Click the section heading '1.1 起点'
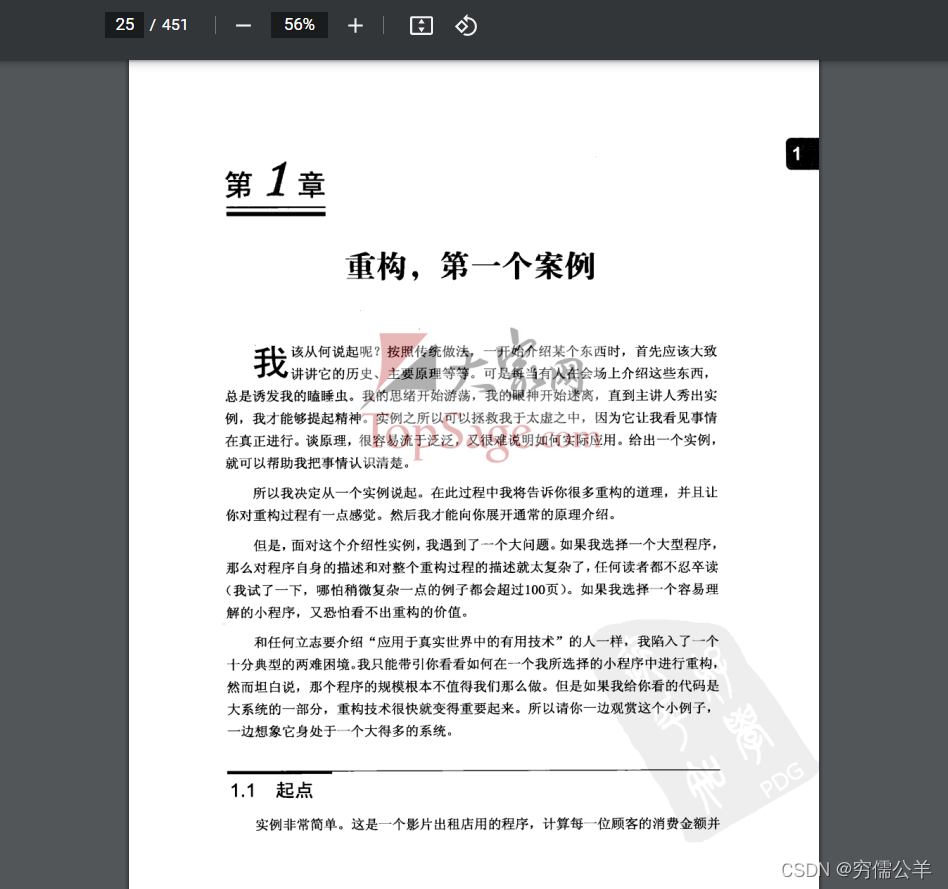 [x=271, y=790]
